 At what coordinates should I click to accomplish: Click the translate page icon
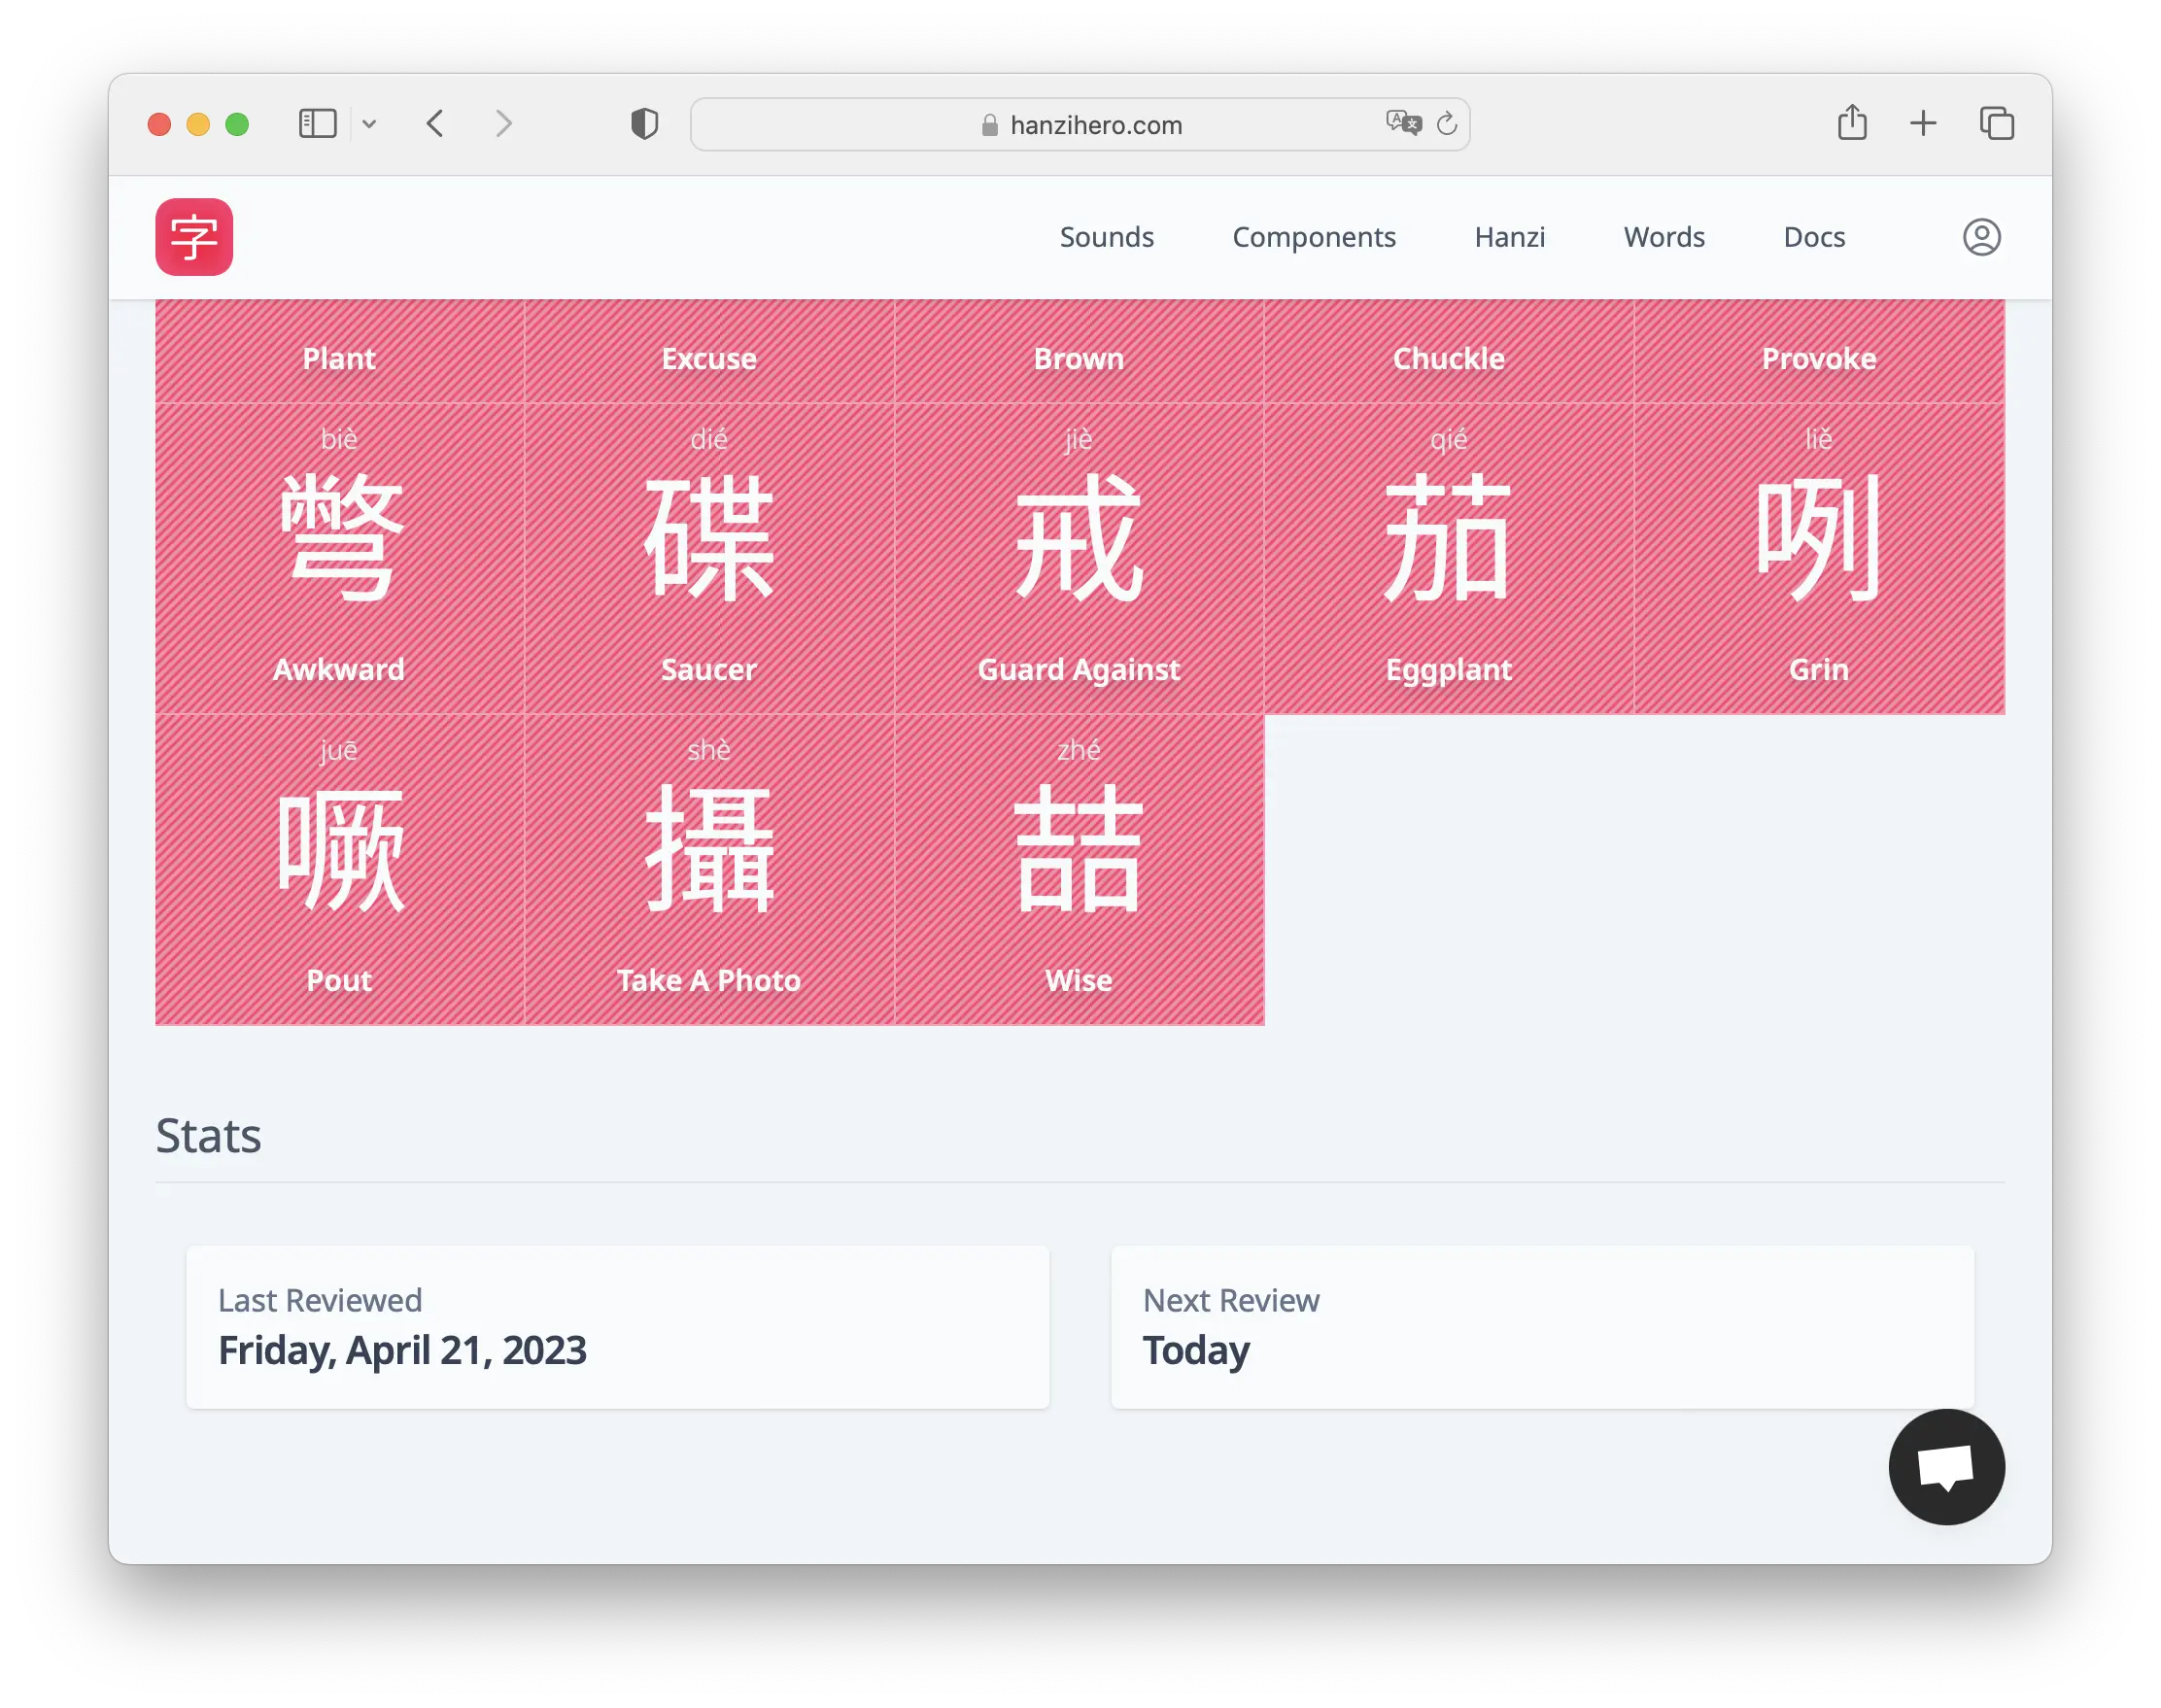(x=1403, y=123)
